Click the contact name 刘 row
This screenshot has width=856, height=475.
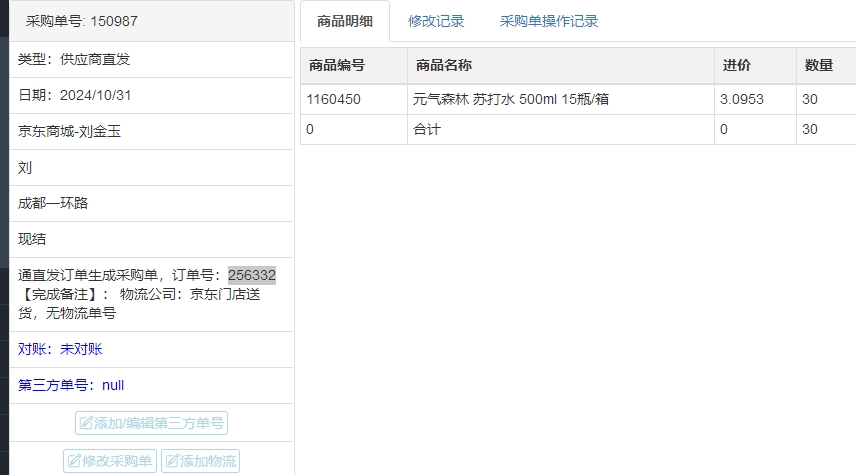tap(152, 168)
